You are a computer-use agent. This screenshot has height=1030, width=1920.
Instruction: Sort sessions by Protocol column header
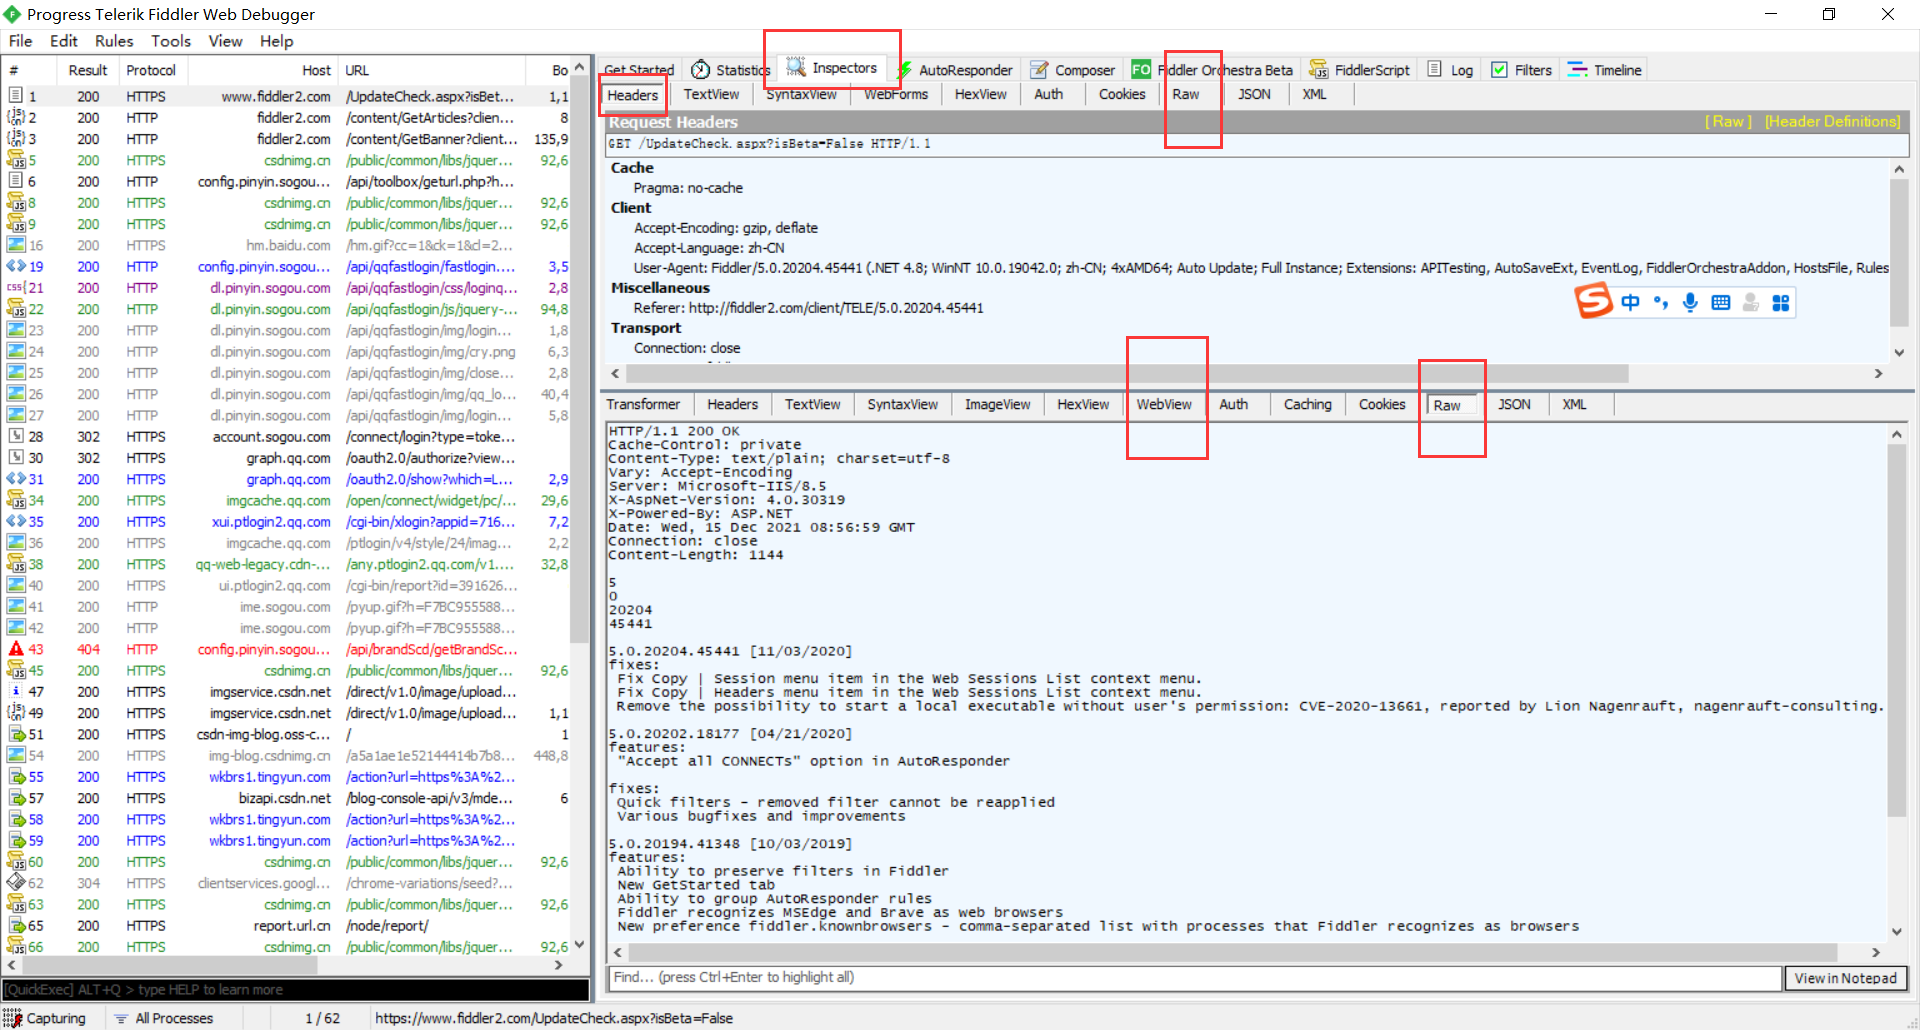151,70
